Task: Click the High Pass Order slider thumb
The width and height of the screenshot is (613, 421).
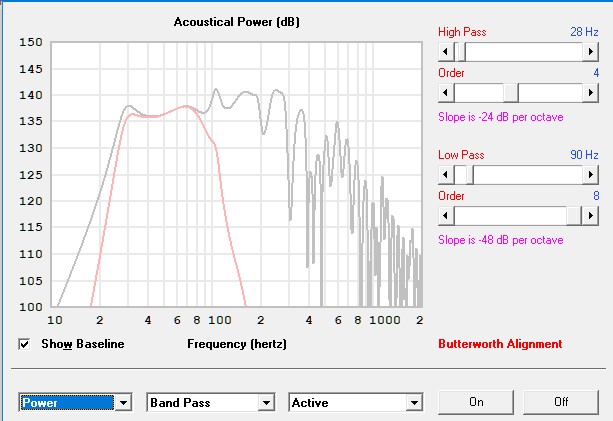Action: [x=511, y=93]
